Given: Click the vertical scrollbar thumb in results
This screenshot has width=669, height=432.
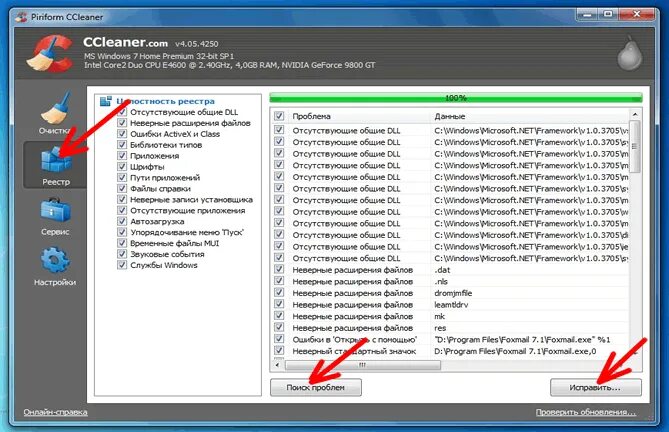Looking at the screenshot, I should (635, 147).
